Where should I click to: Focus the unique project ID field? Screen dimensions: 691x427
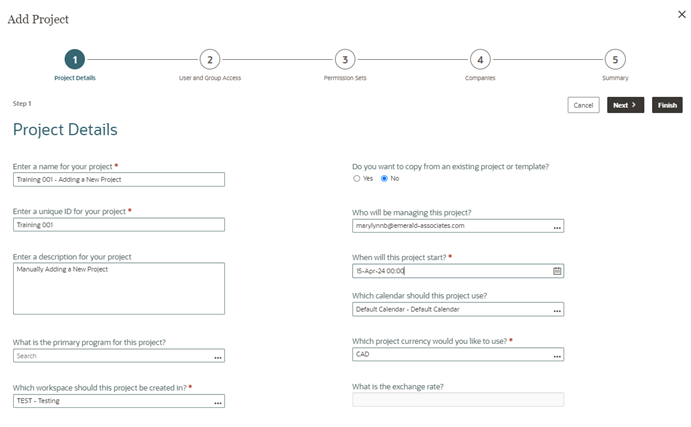coord(118,225)
